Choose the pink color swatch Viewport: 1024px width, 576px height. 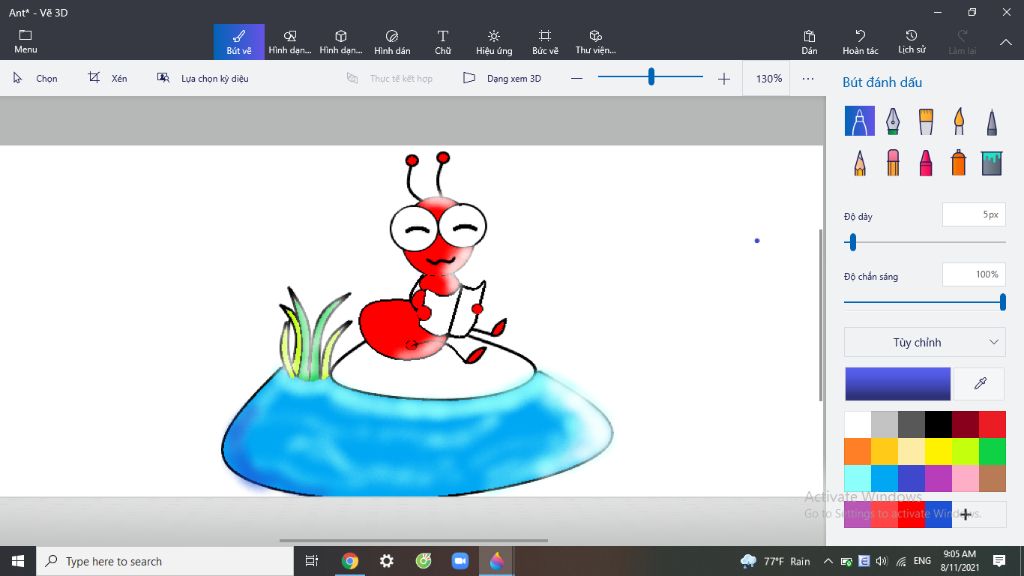point(965,478)
